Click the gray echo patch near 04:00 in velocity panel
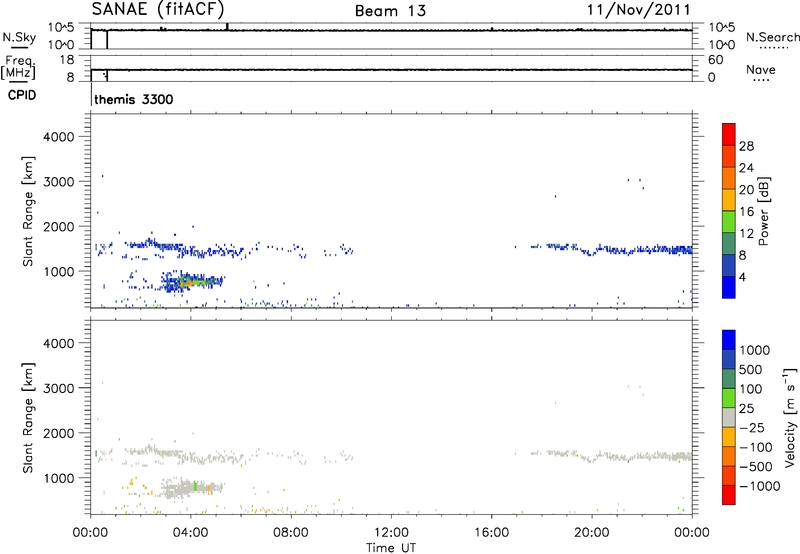 pyautogui.click(x=191, y=488)
